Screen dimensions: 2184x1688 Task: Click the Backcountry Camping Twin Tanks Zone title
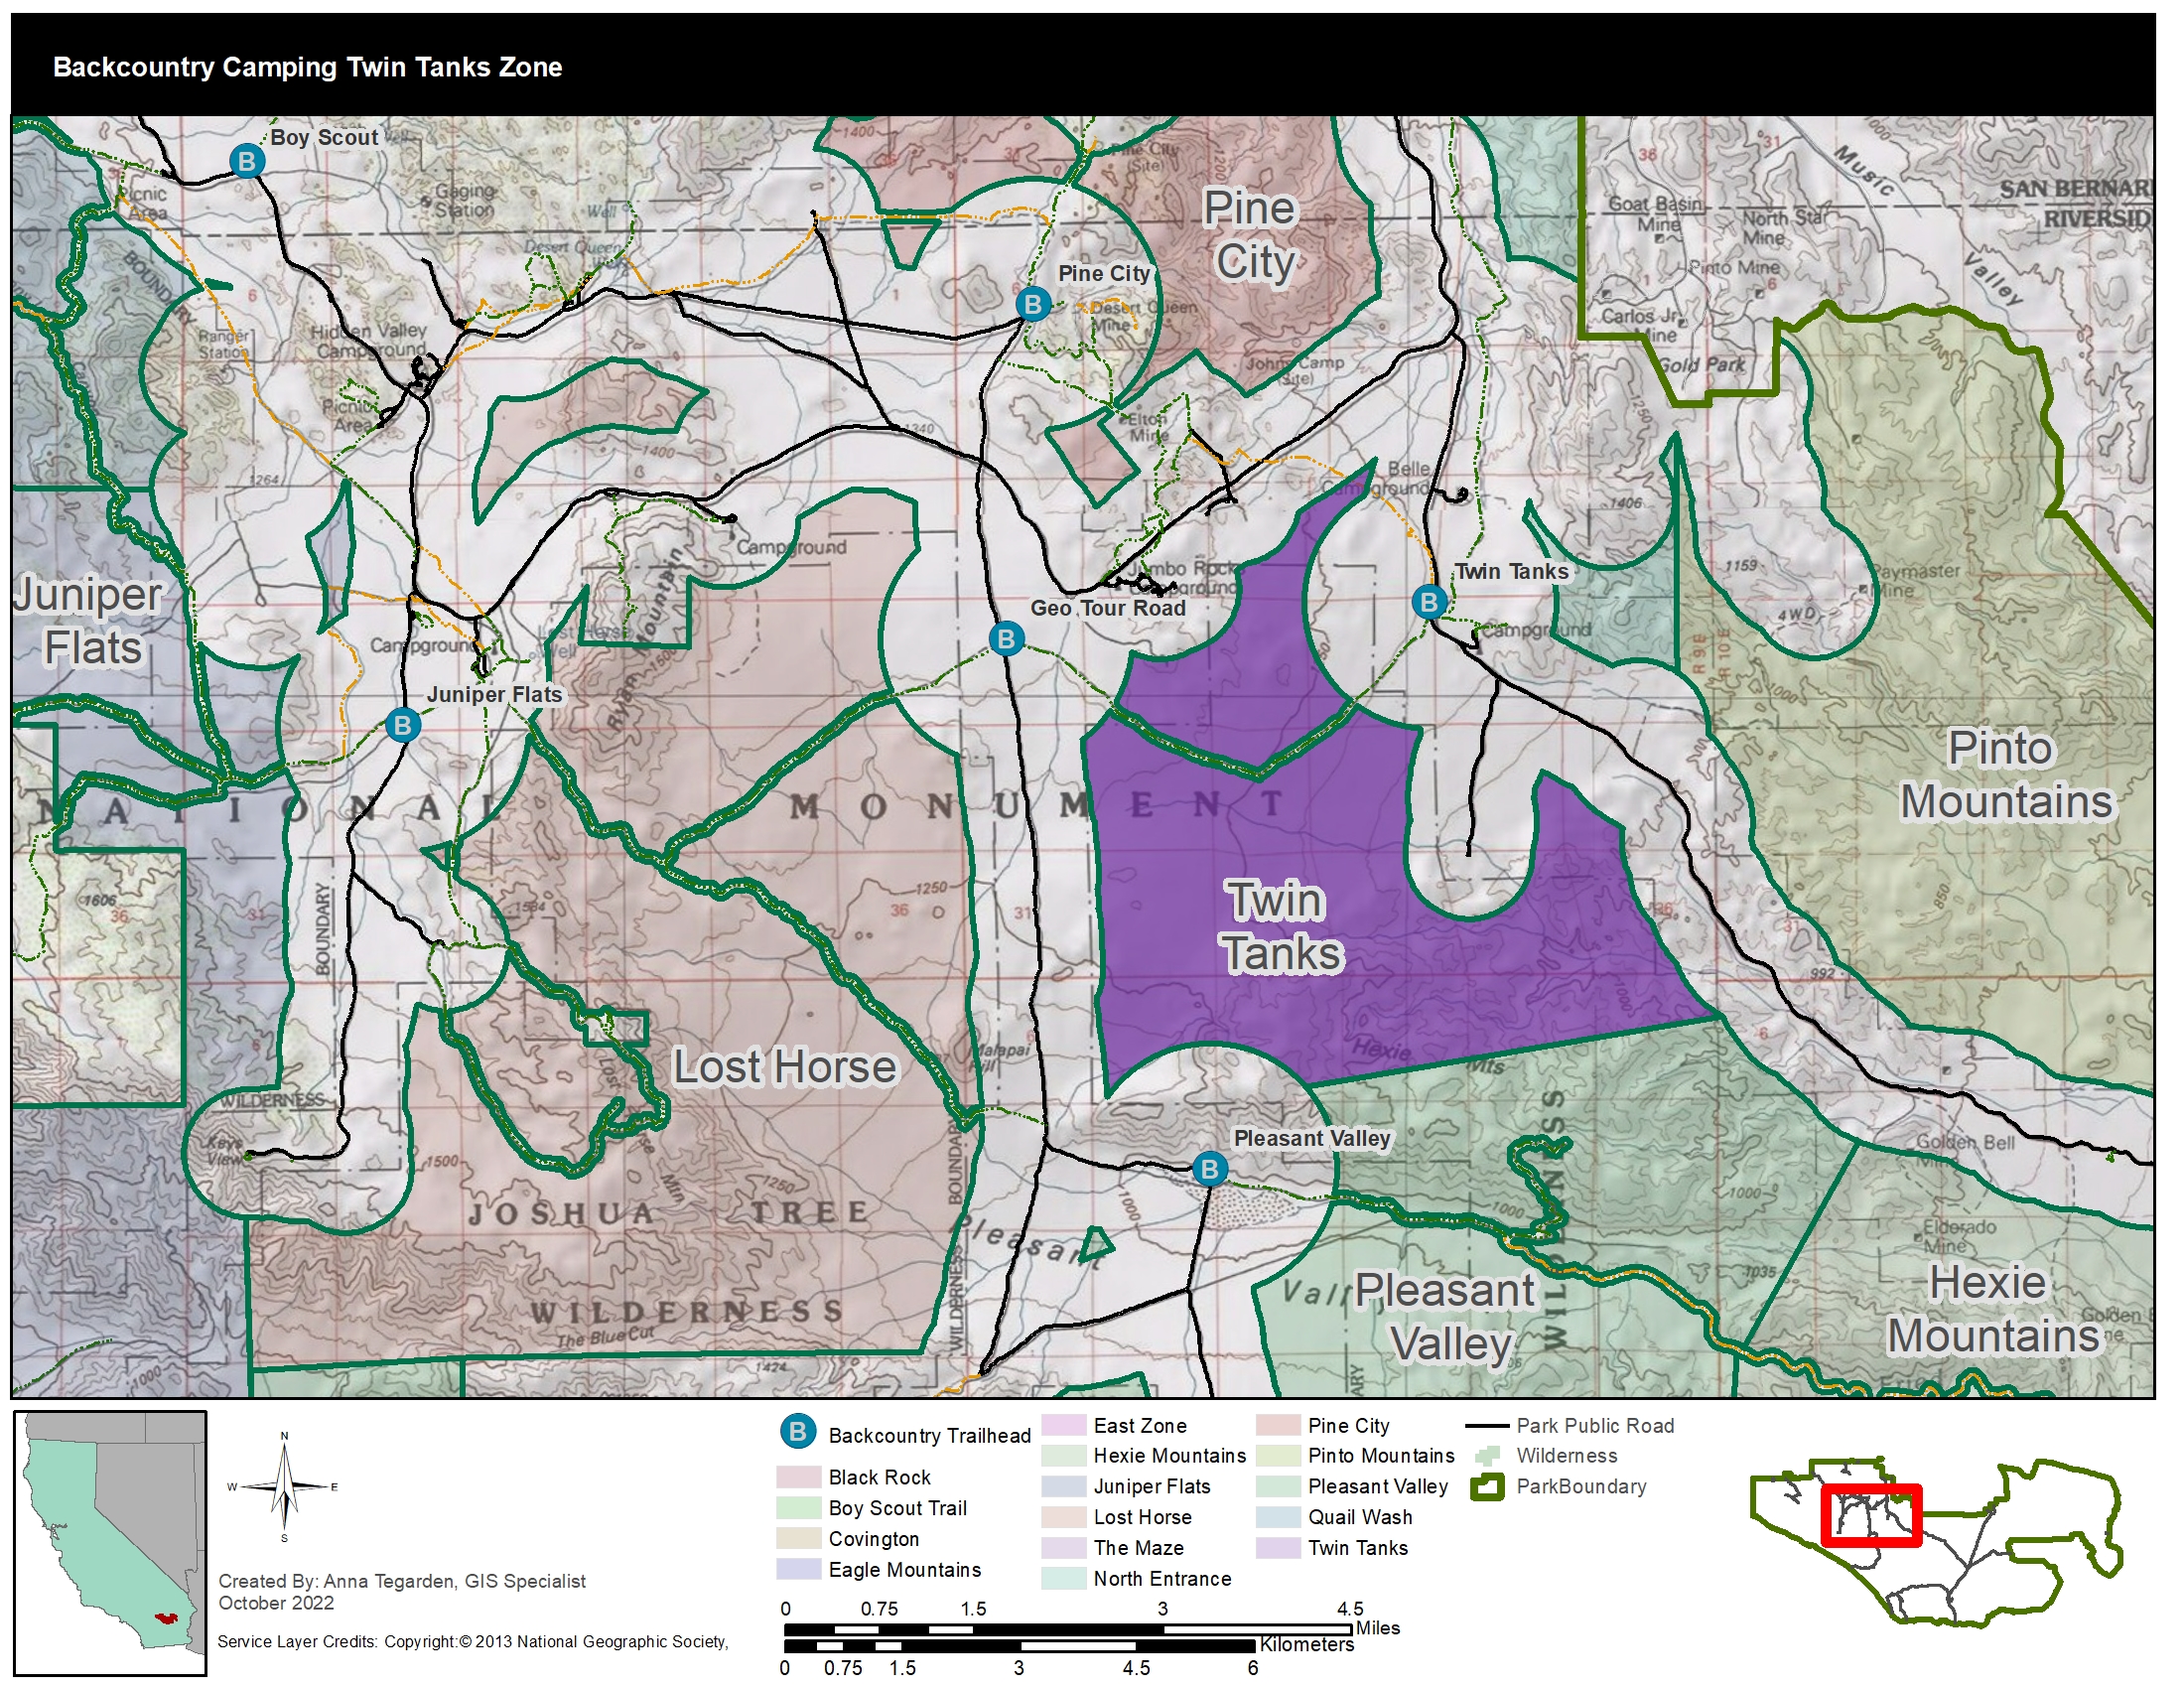point(307,68)
